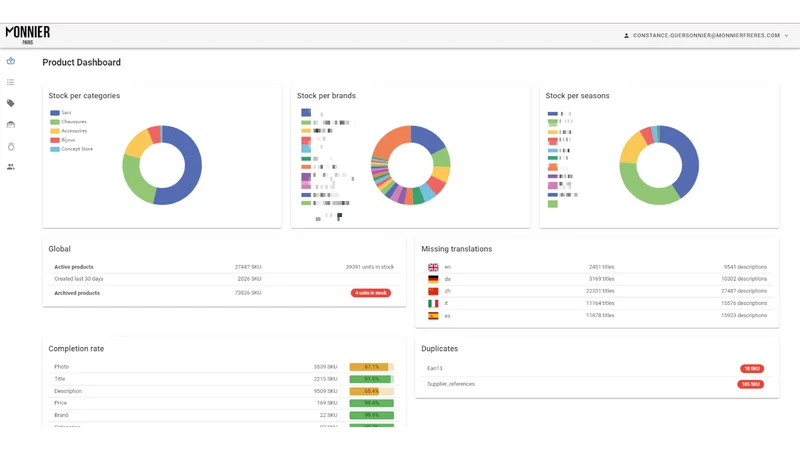Toggle the Sacs legend entry
This screenshot has height=450, width=800.
(x=61, y=113)
